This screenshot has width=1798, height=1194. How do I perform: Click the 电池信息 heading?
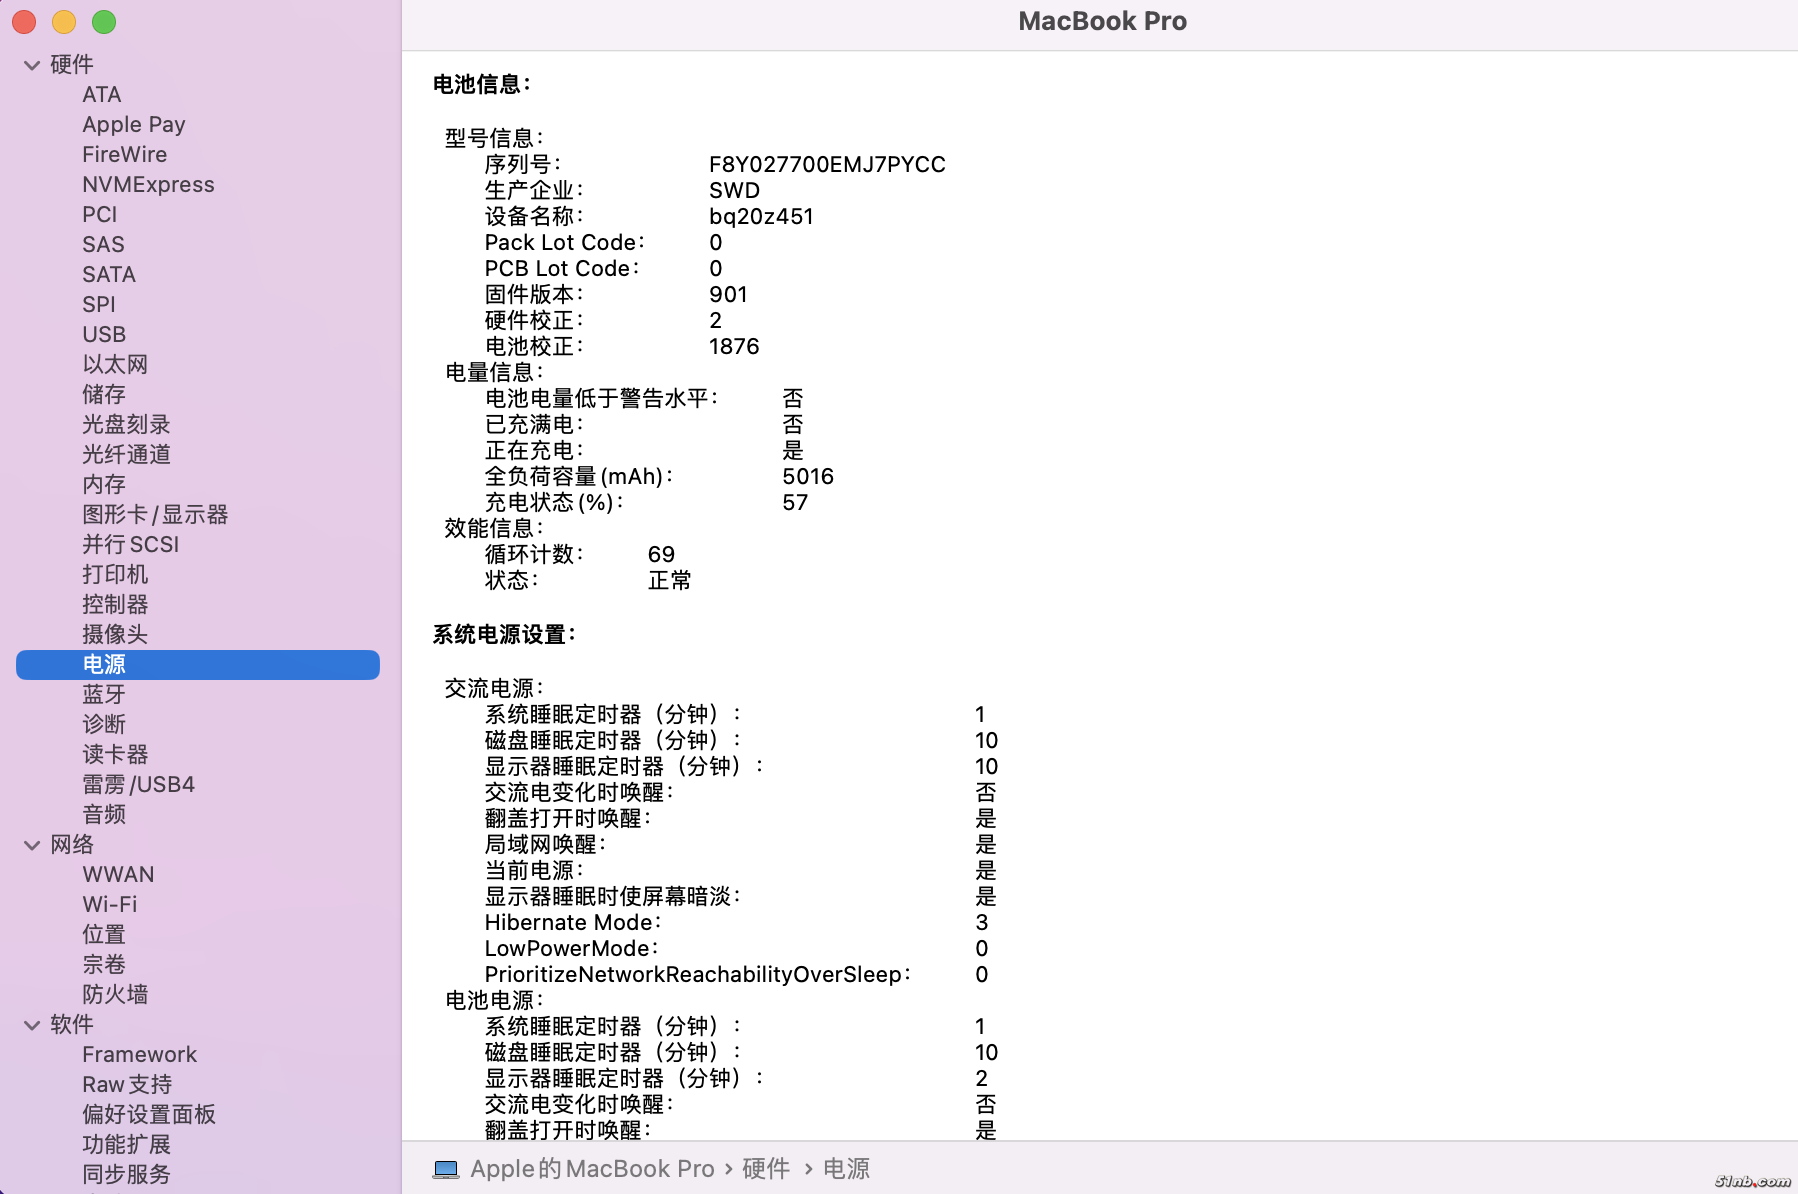coord(482,85)
